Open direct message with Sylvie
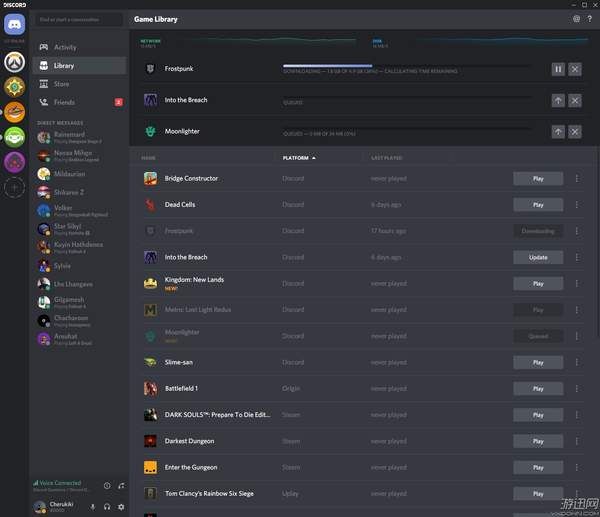Screen dimensions: 600x517 tap(79, 266)
